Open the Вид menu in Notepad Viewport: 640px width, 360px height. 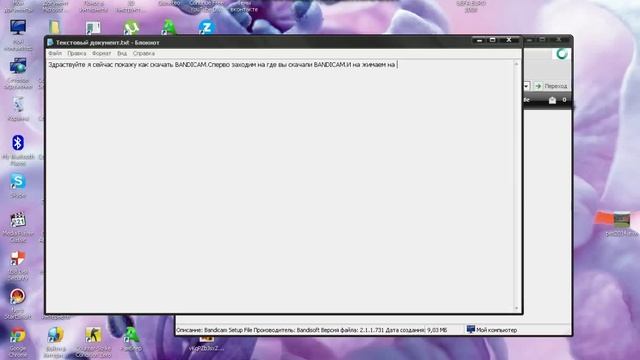coord(122,53)
